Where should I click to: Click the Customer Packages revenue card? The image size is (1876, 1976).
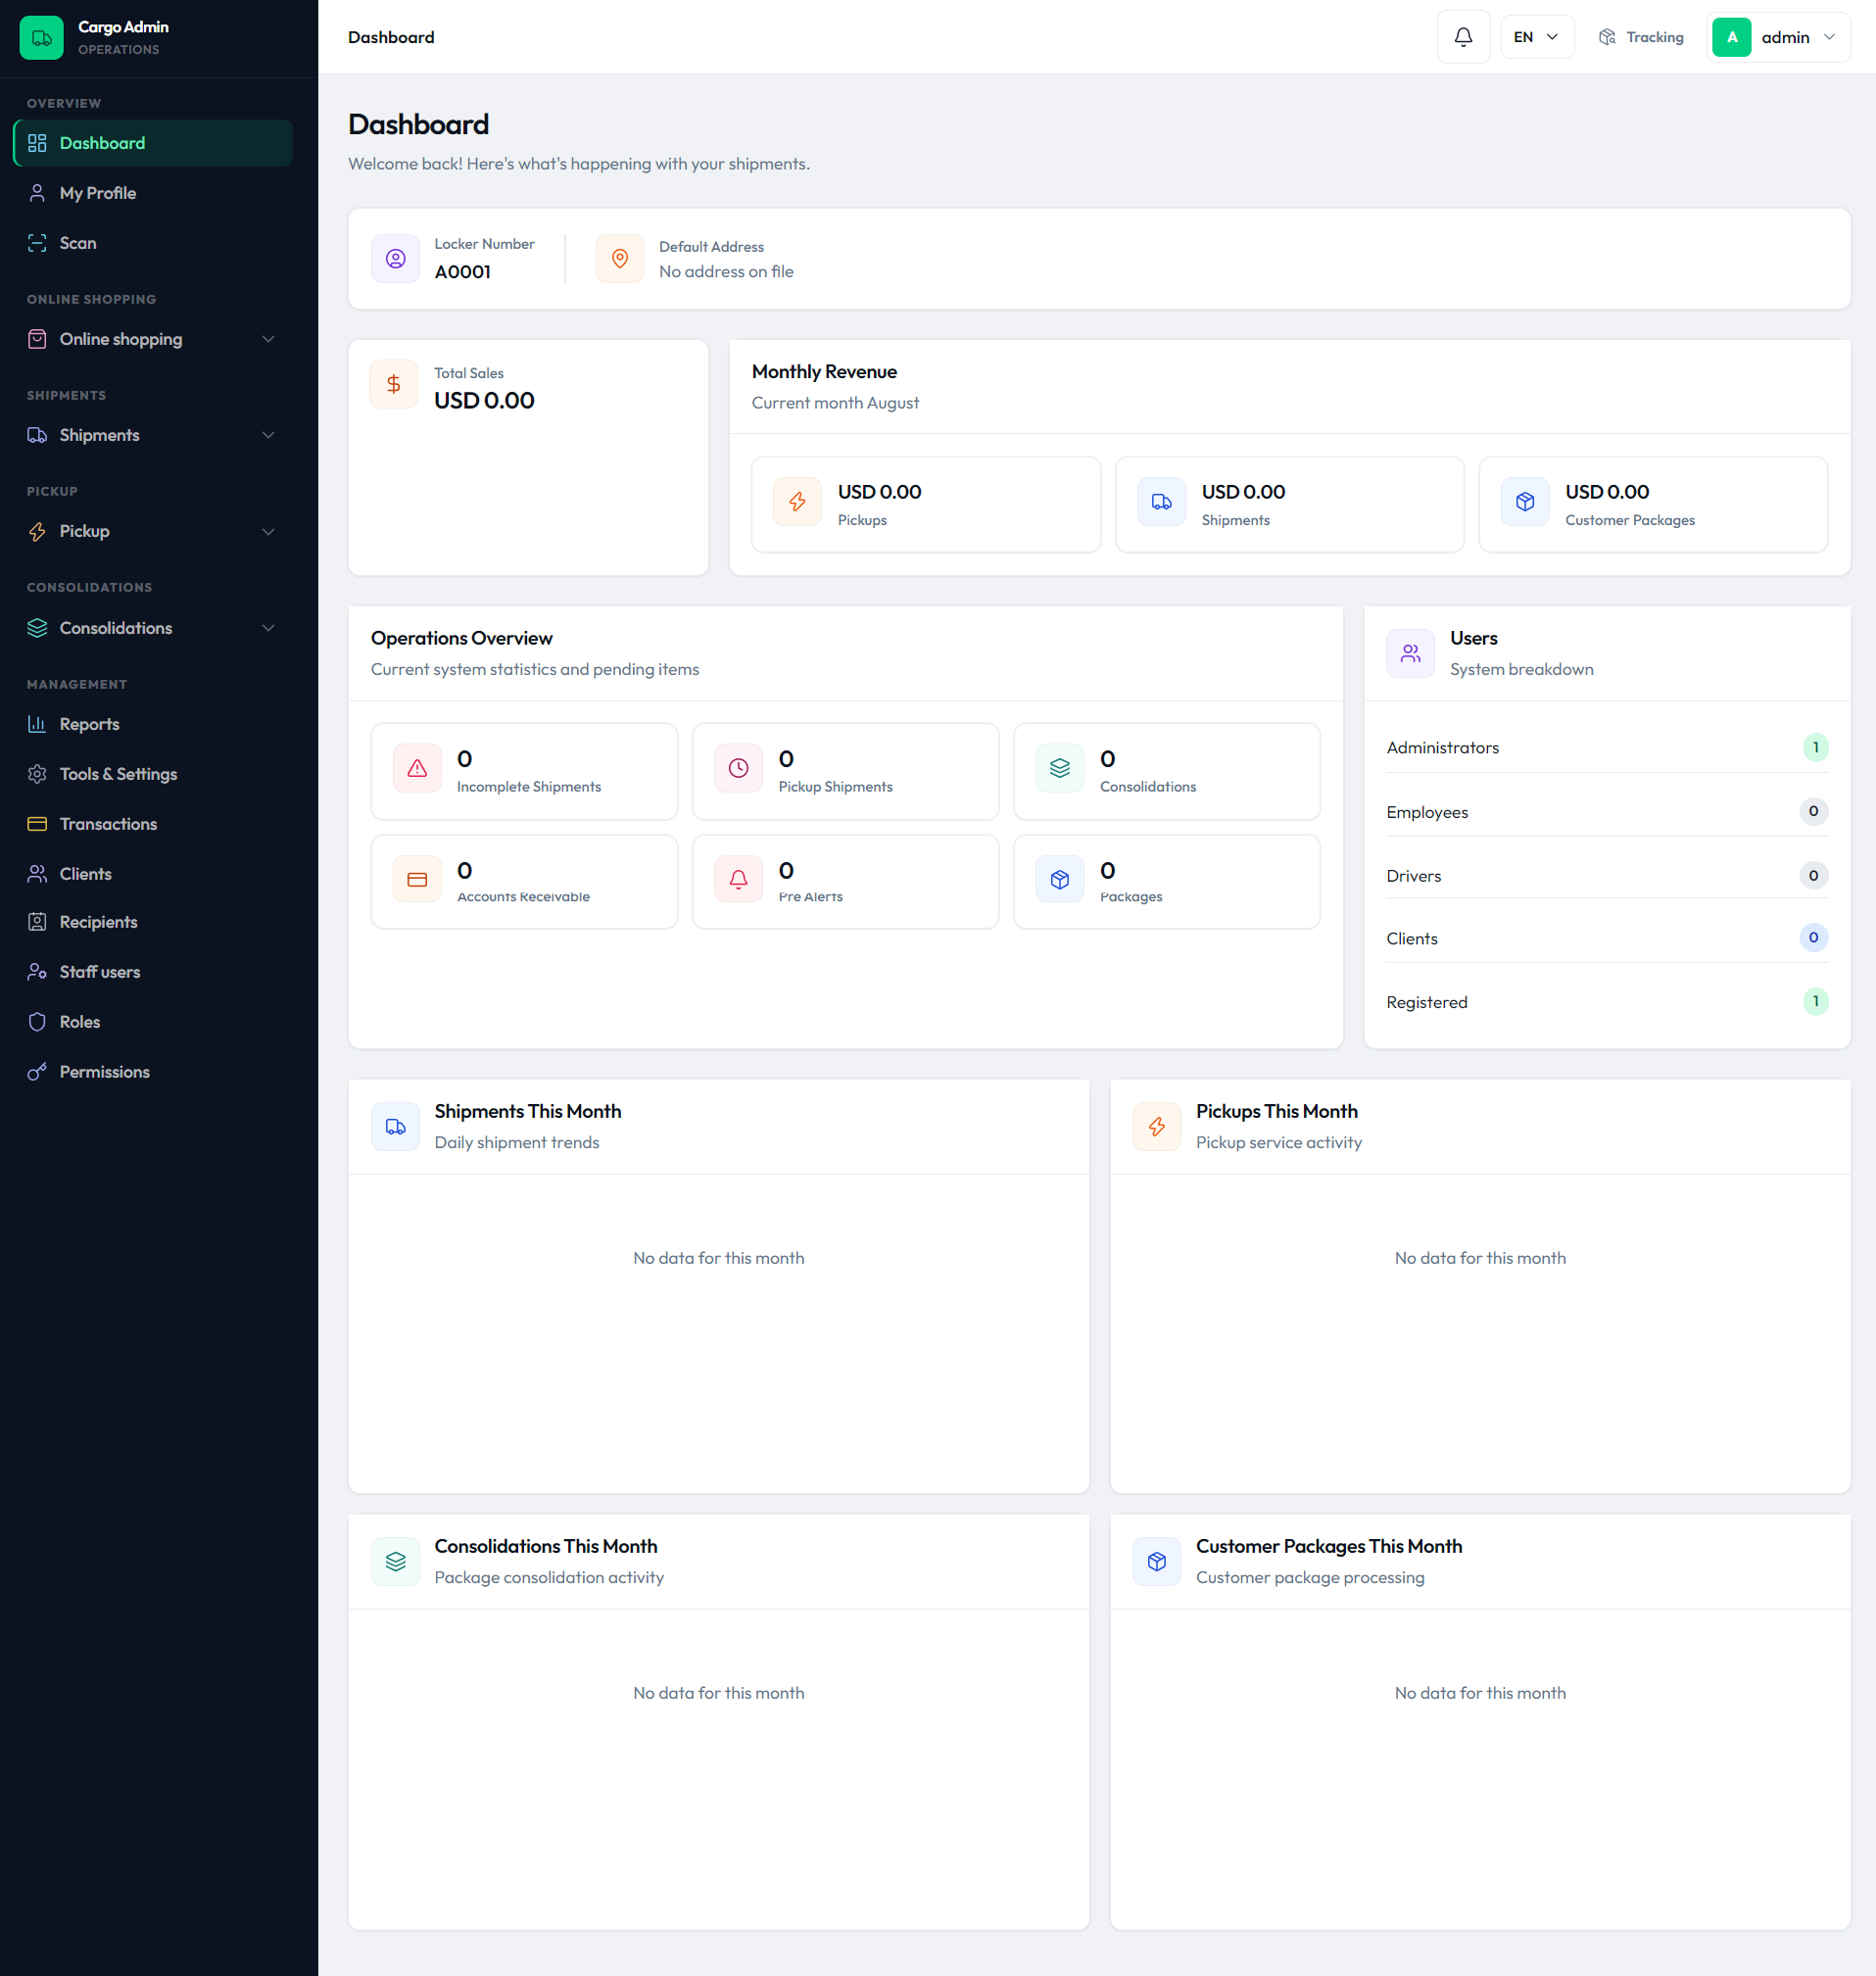(1653, 505)
